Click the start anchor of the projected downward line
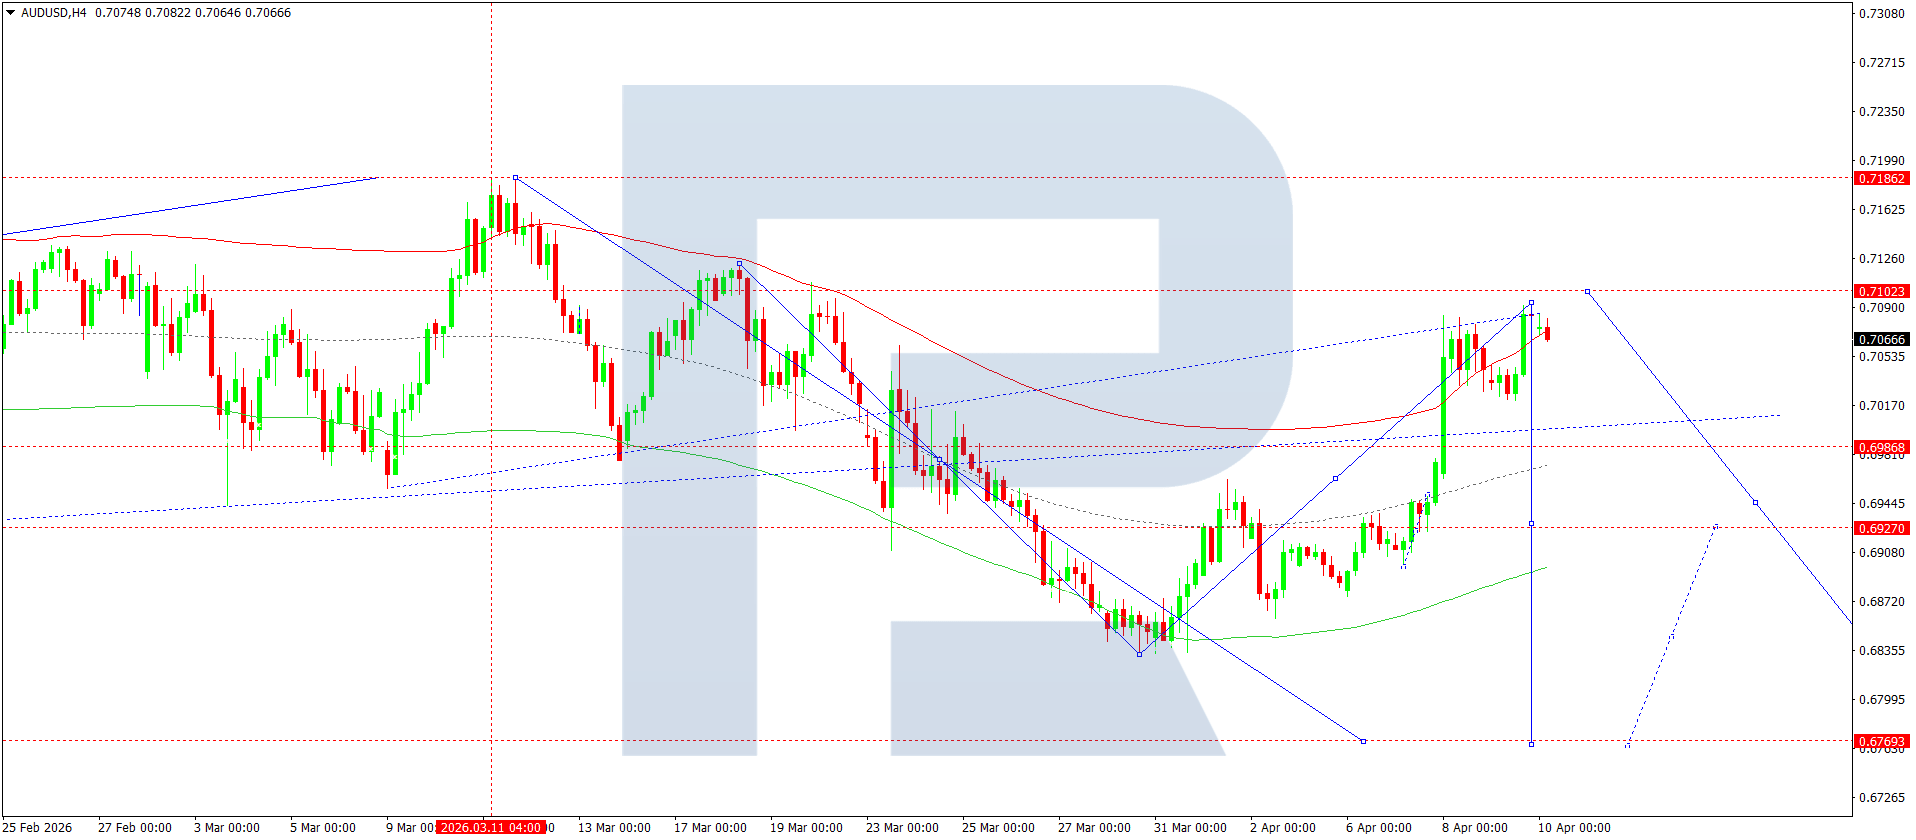This screenshot has width=1916, height=840. pyautogui.click(x=1587, y=291)
